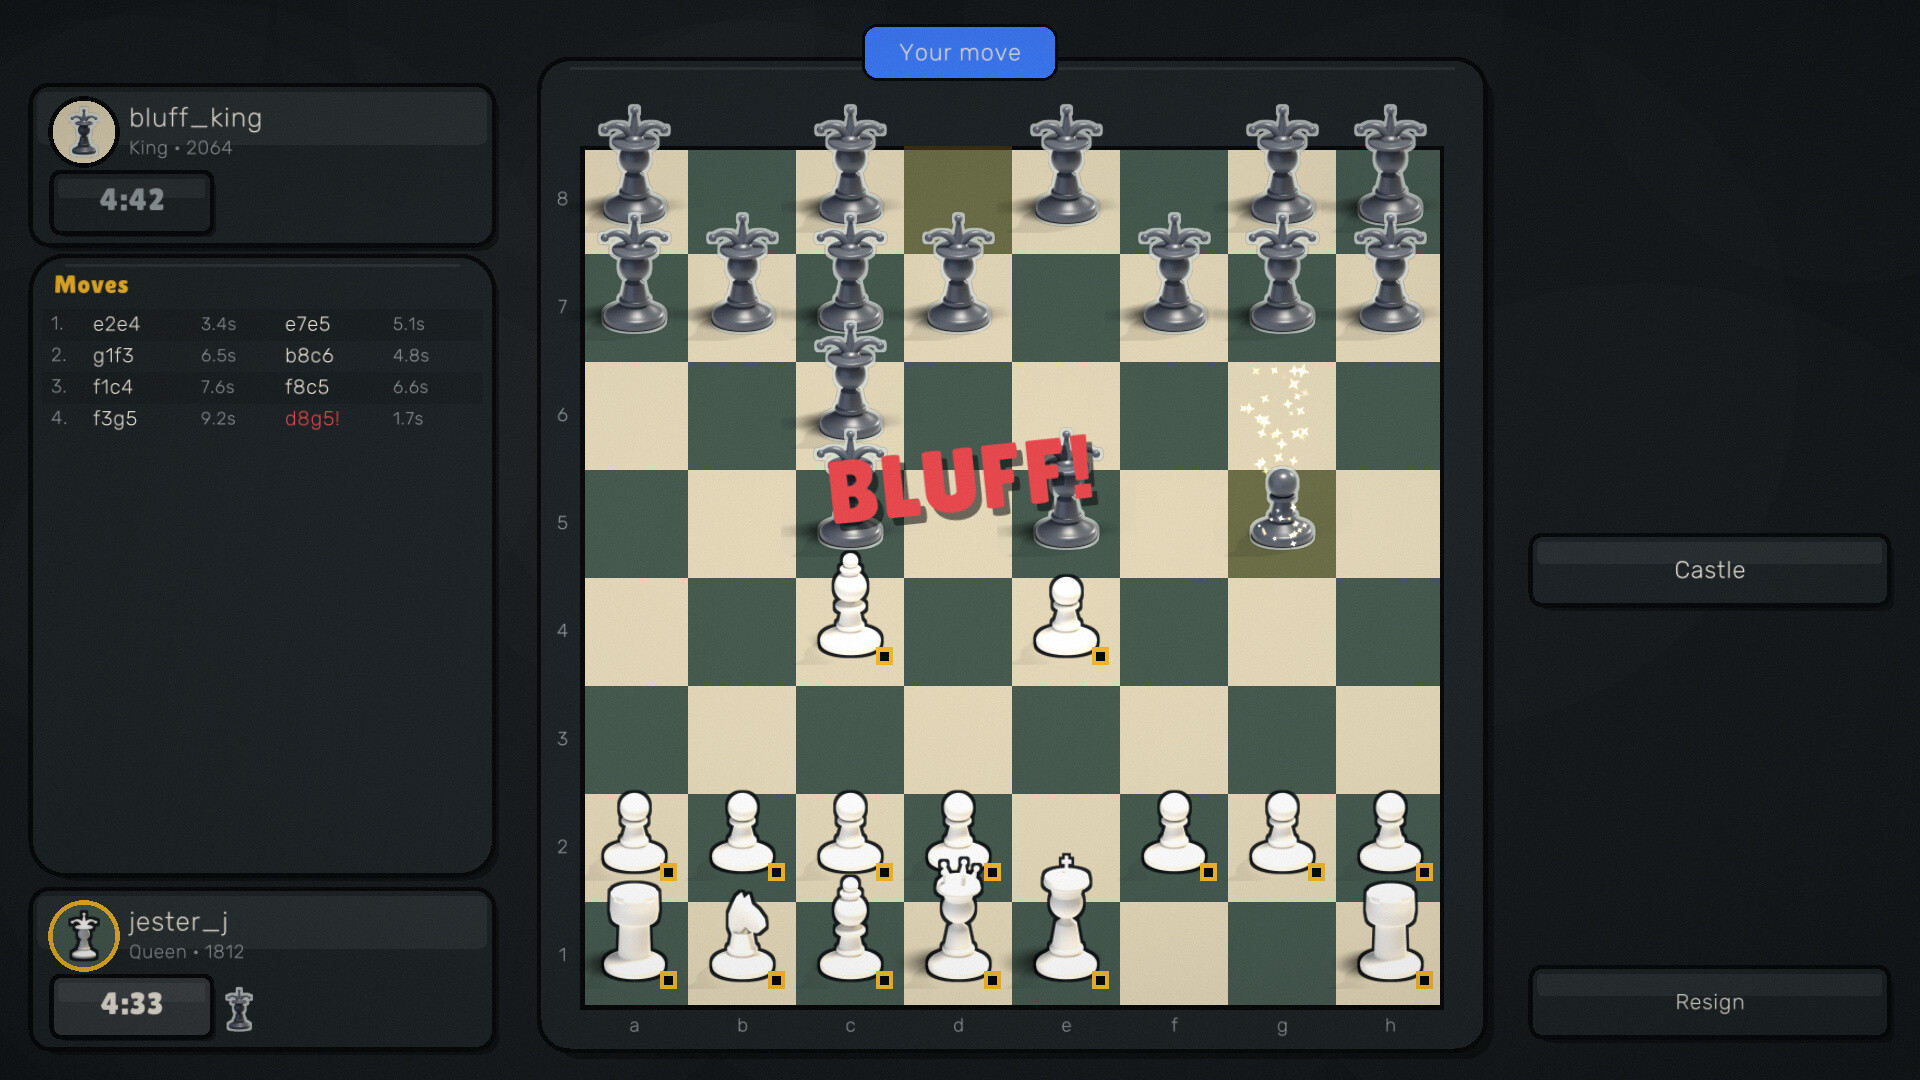This screenshot has height=1080, width=1920.
Task: Click bluff_king's avatar icon
Action: (84, 131)
